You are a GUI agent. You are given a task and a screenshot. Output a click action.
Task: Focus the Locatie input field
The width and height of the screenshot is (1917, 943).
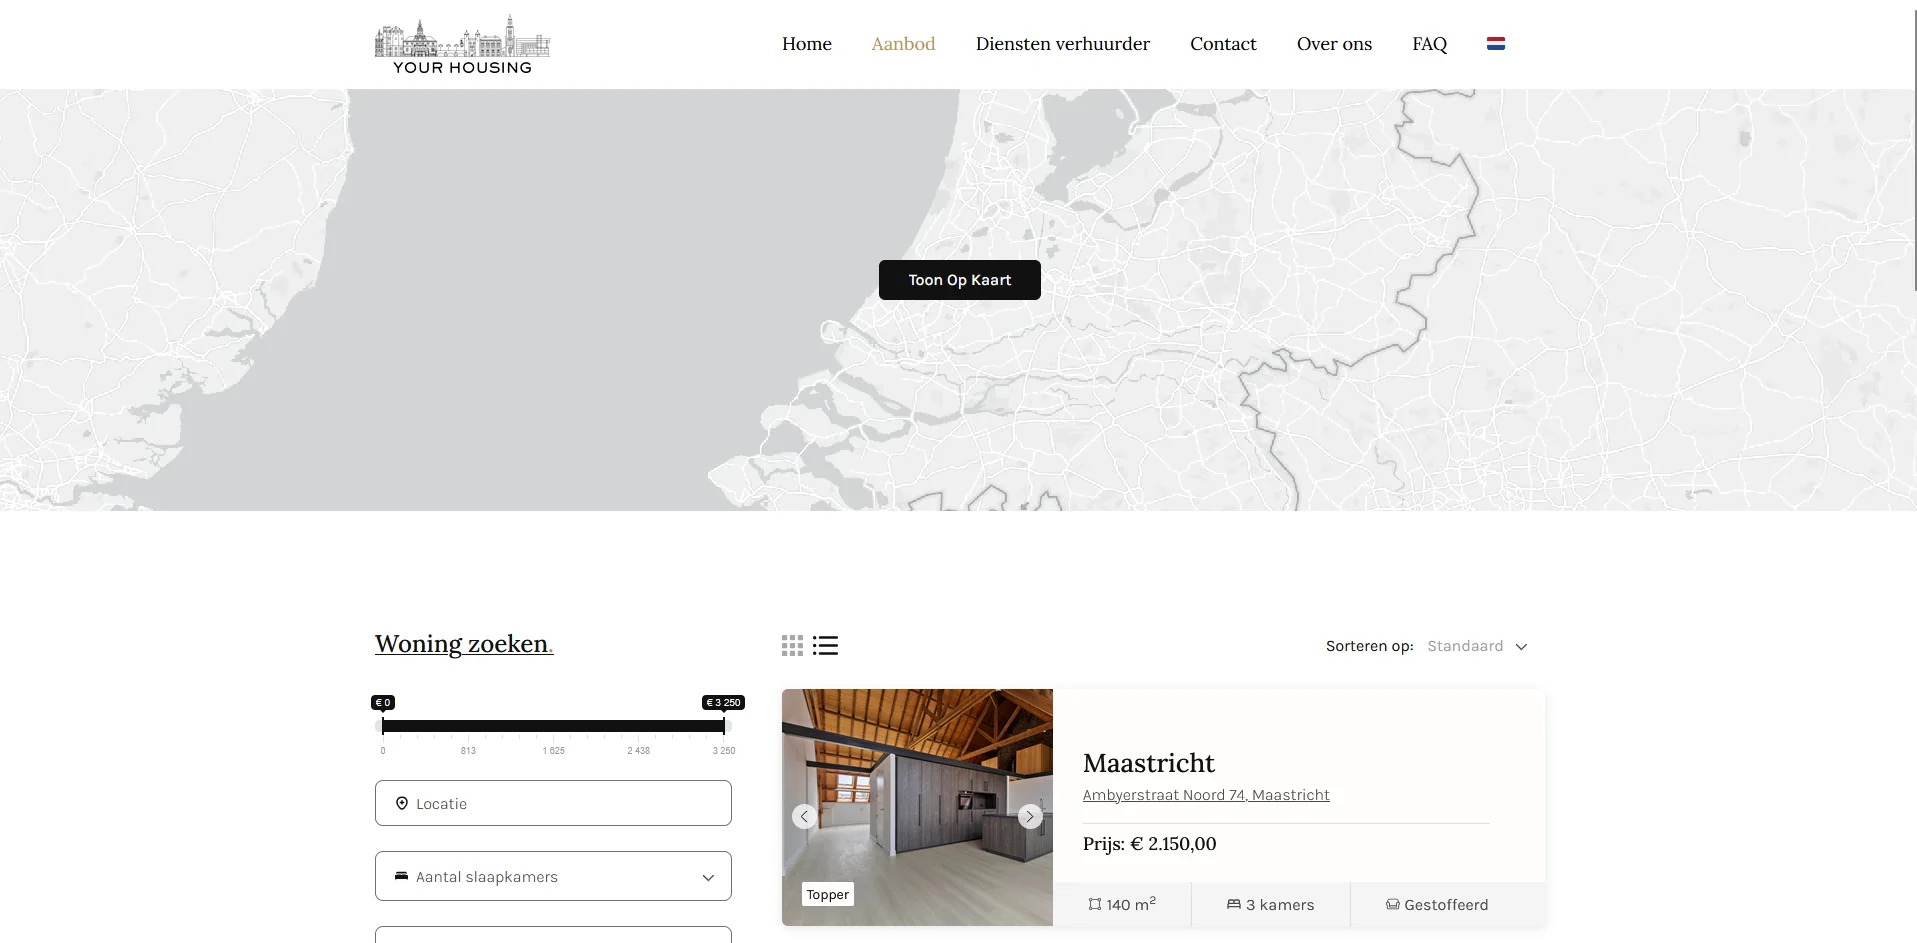[x=553, y=803]
